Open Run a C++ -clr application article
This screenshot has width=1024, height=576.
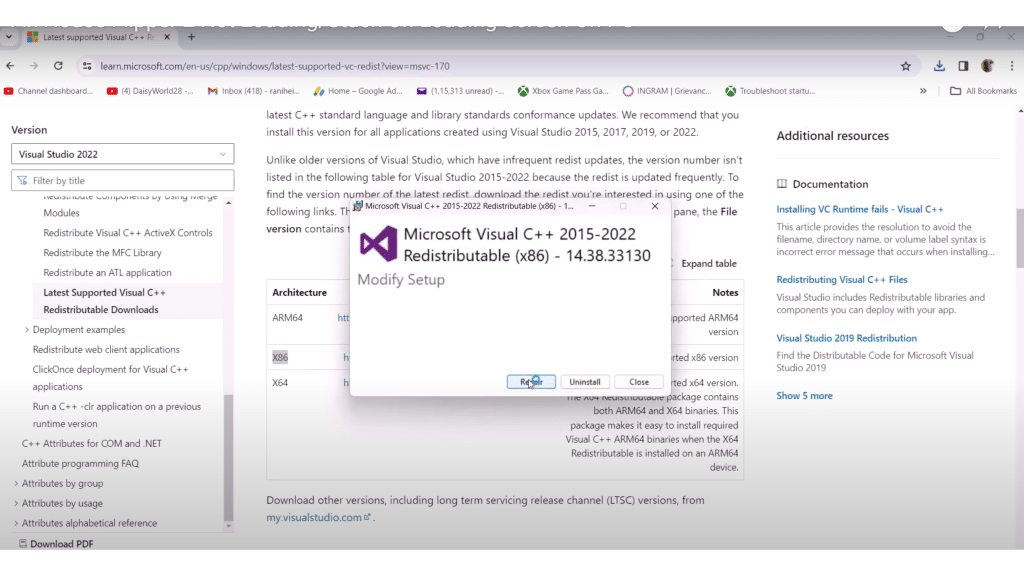point(117,415)
